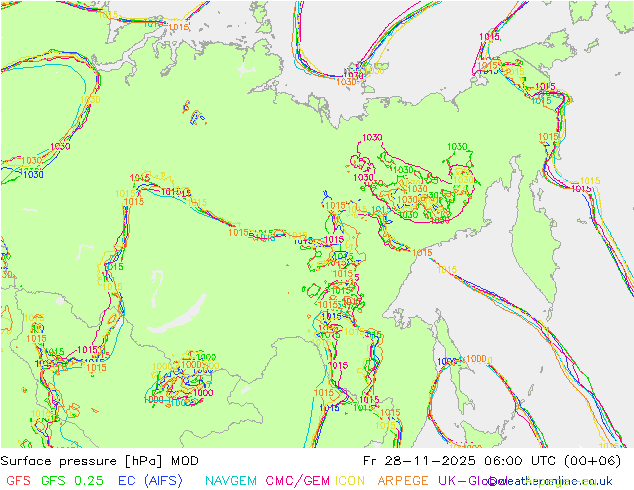This screenshot has width=634, height=490.
Task: Select the red GFS legend label
Action: (x=18, y=481)
